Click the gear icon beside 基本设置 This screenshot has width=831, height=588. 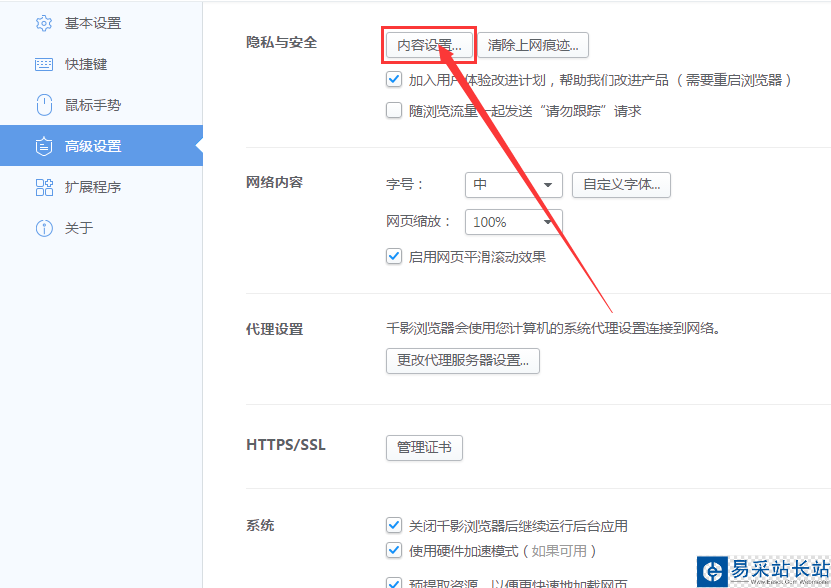44,23
